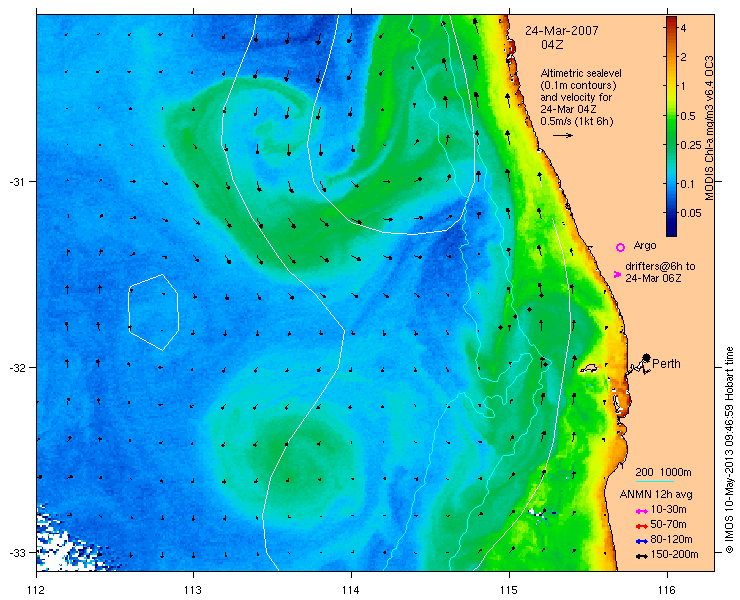740x600 pixels.
Task: Click the longitude axis label 116
Action: (667, 590)
